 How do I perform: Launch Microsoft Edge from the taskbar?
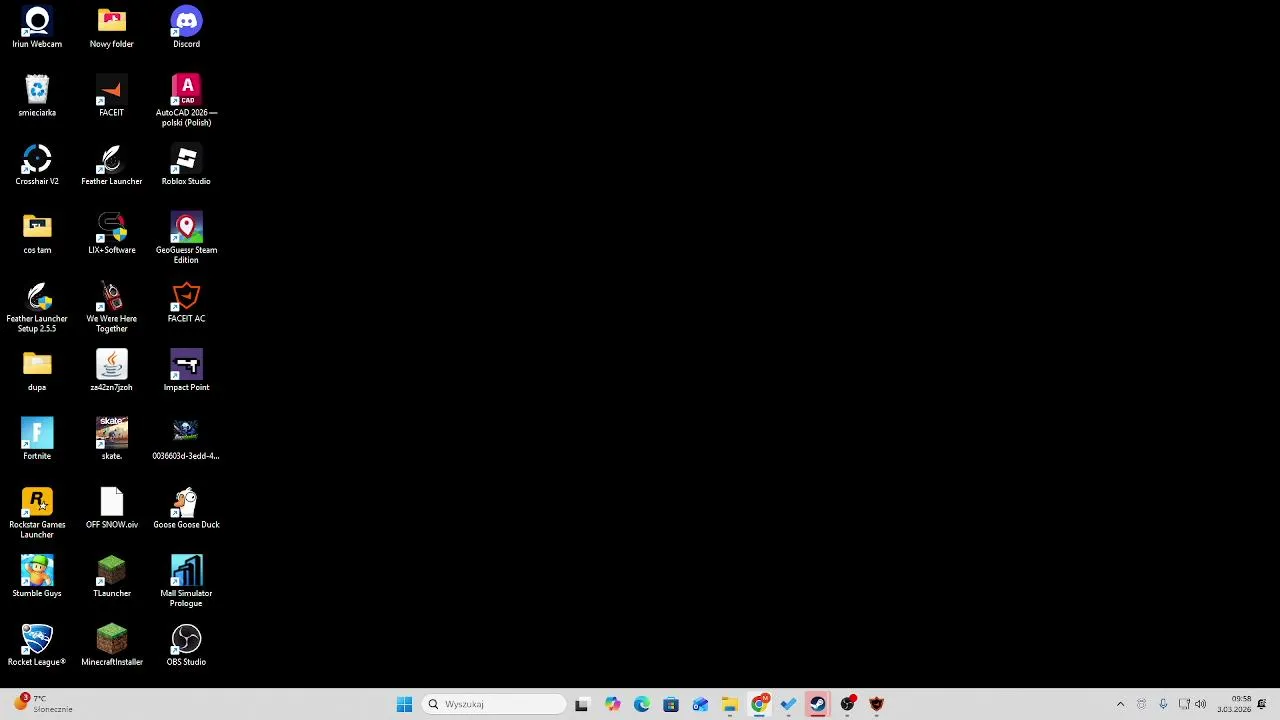[x=641, y=704]
